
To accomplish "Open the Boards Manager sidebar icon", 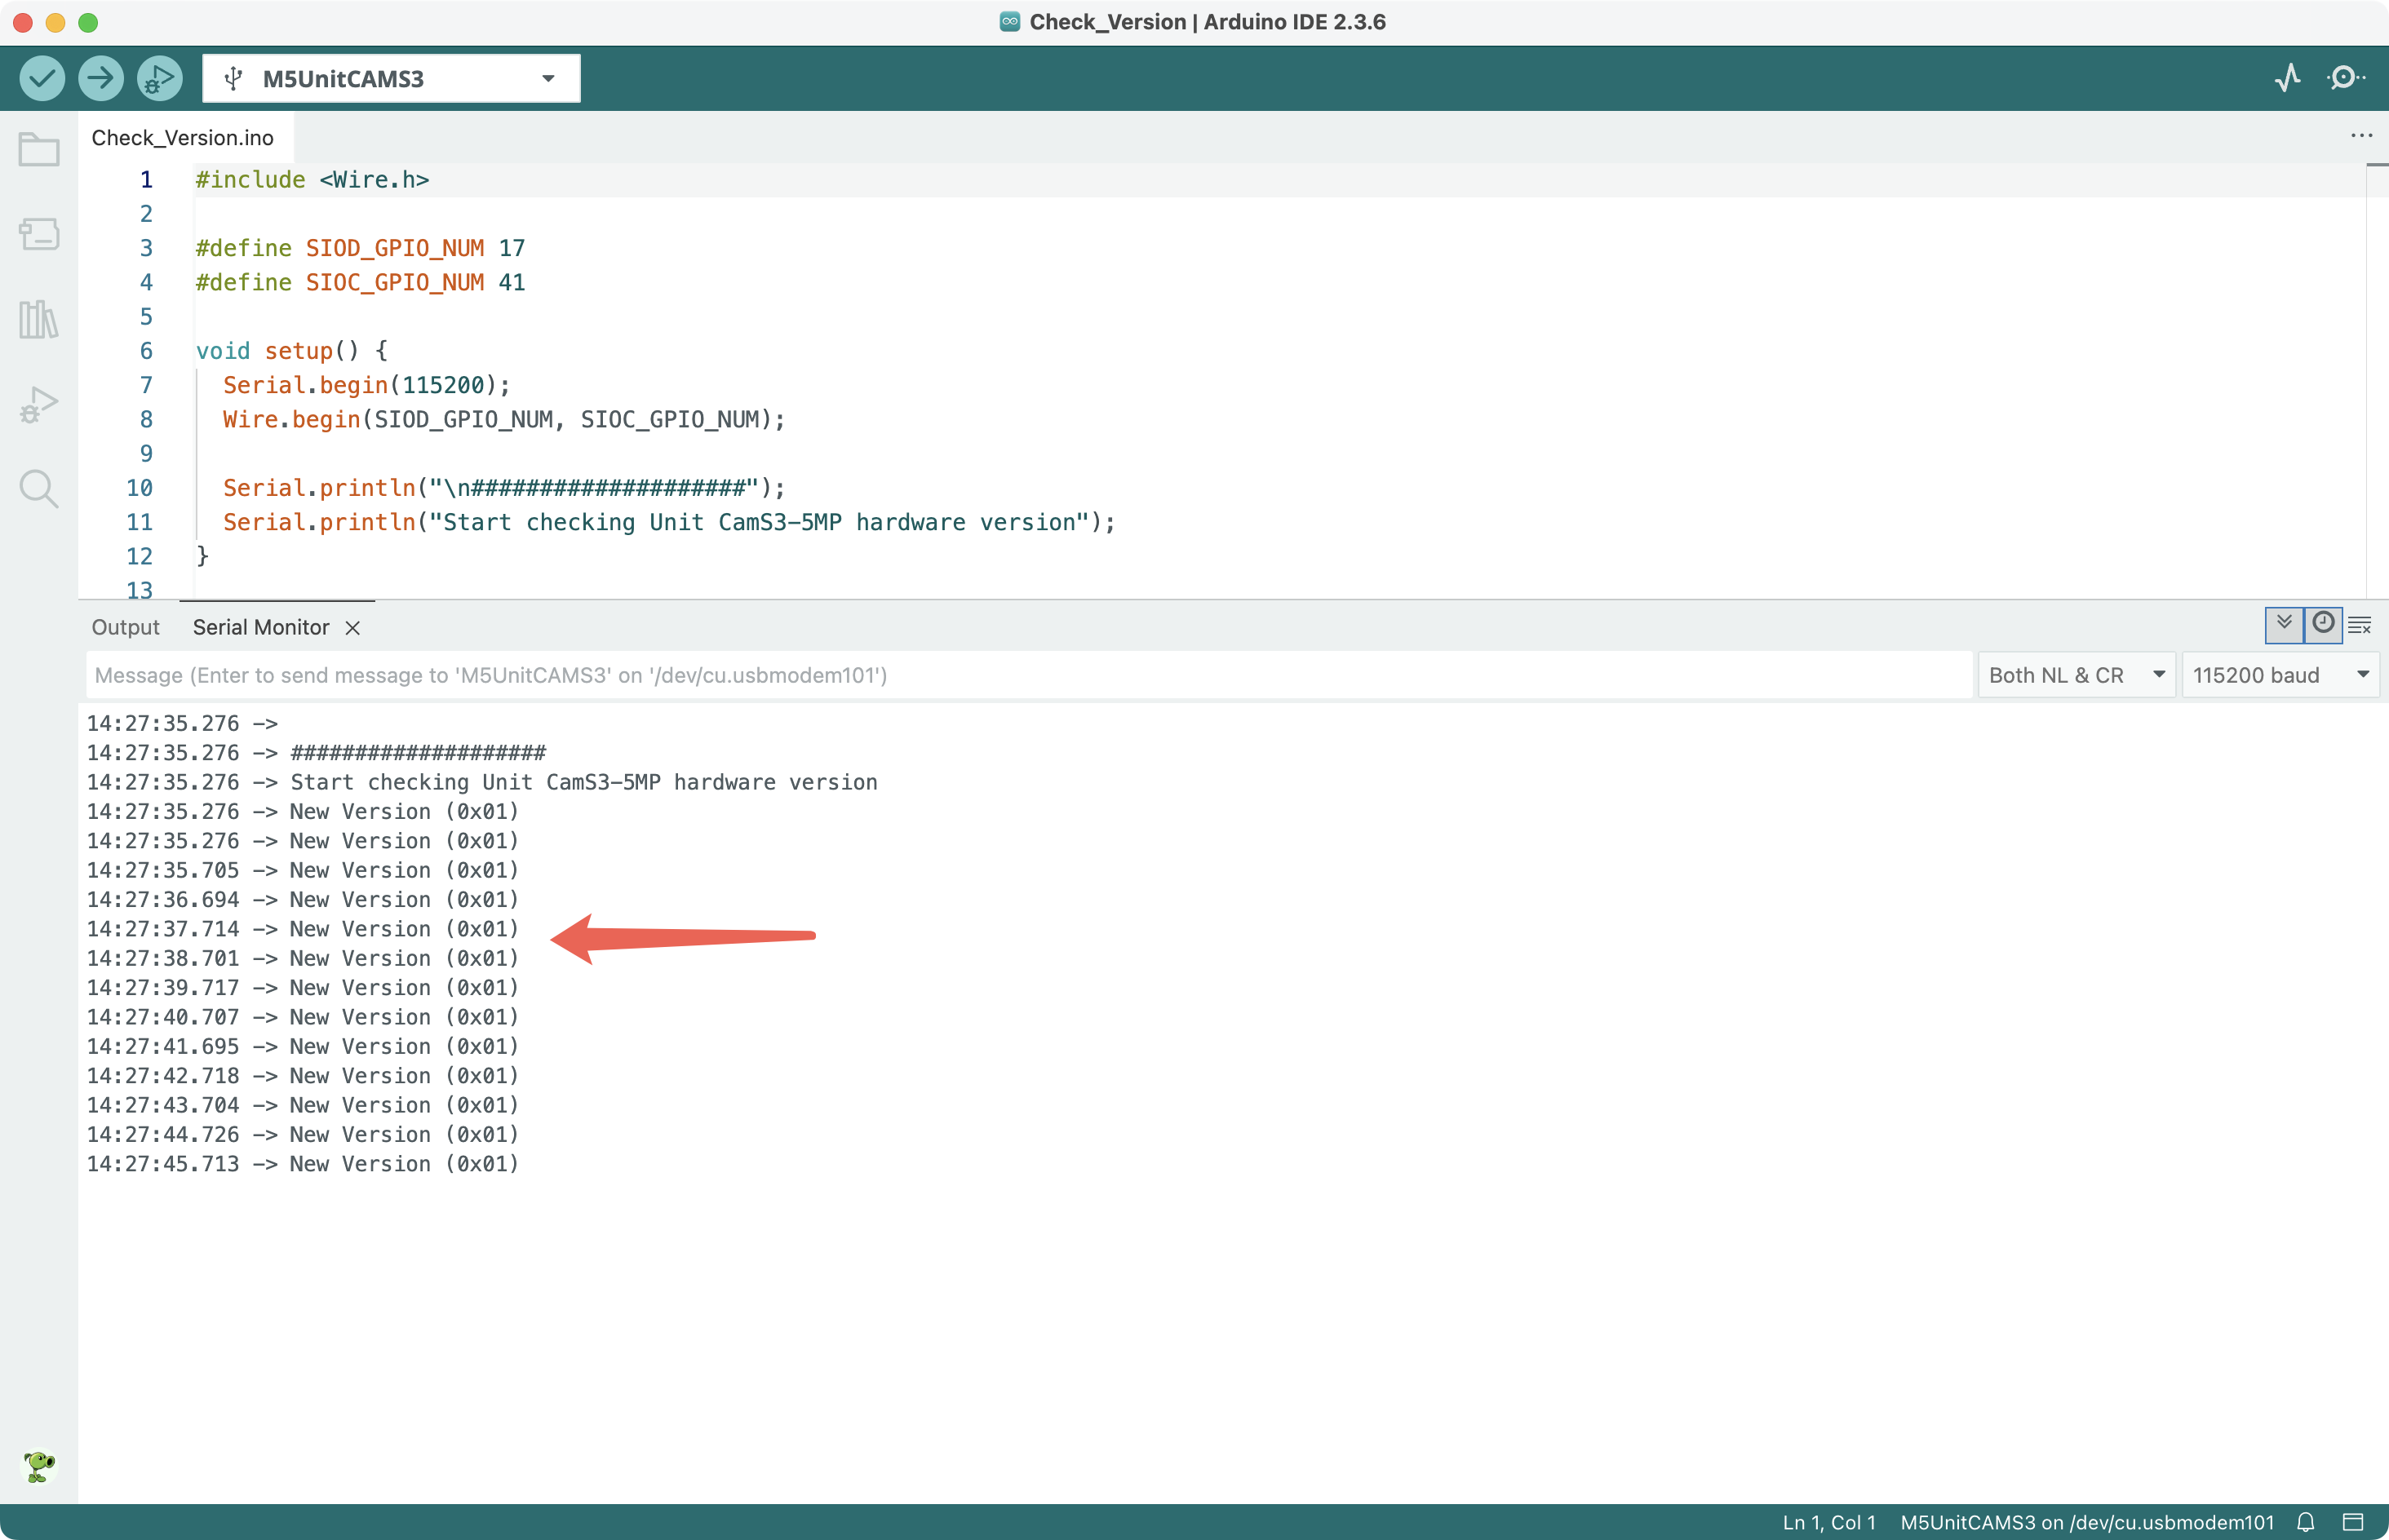I will [39, 234].
